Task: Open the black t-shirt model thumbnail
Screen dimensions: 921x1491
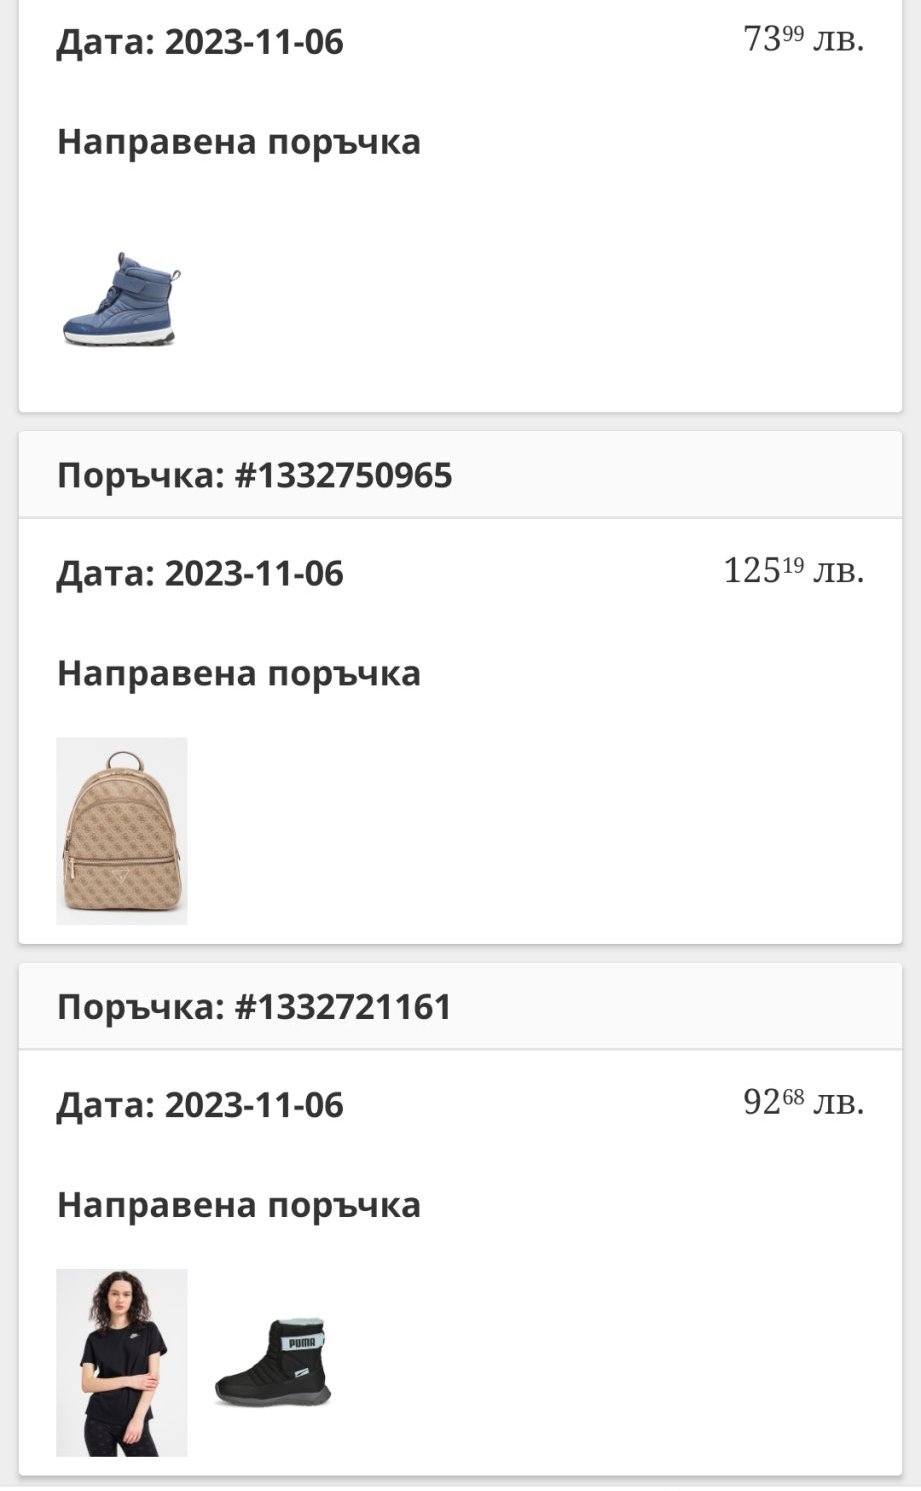Action: 121,1362
